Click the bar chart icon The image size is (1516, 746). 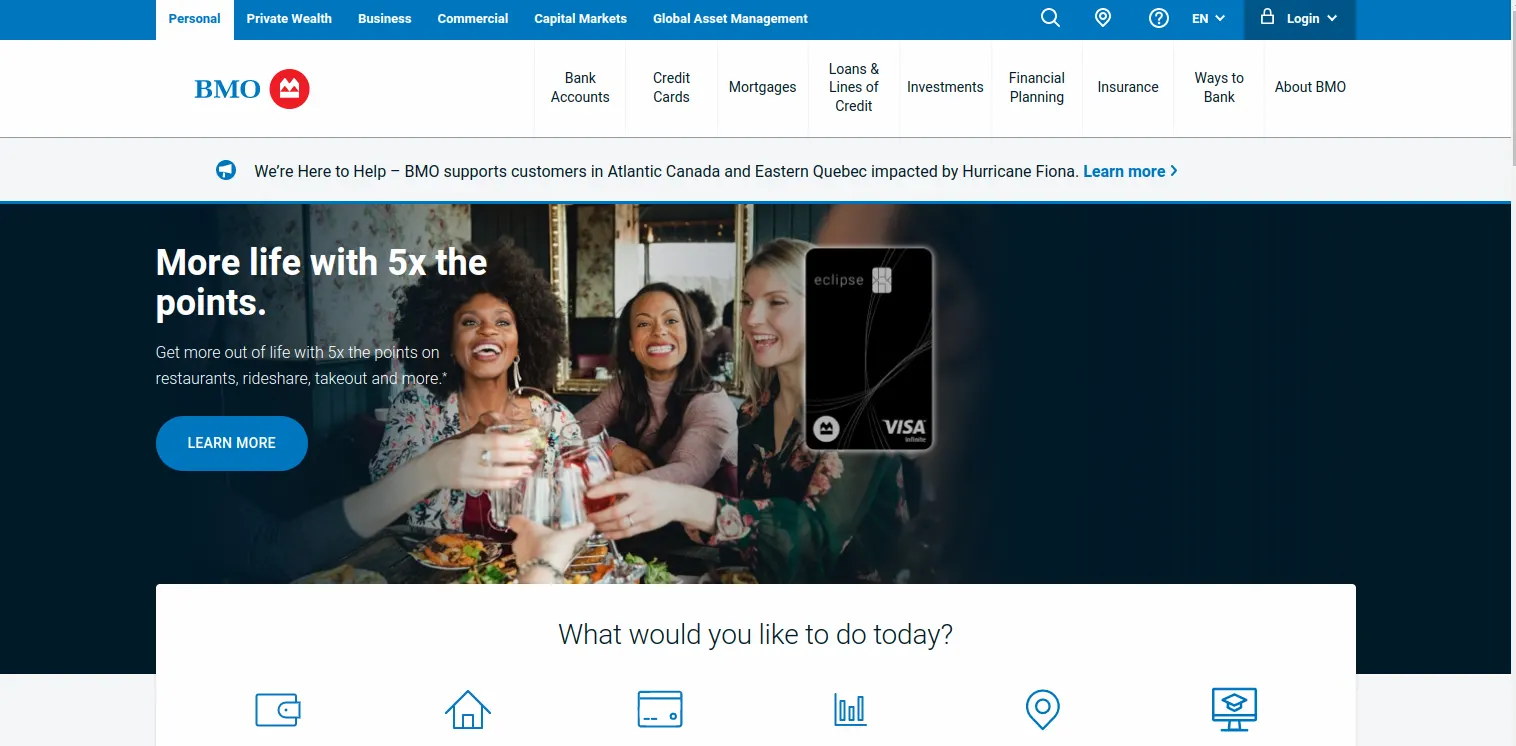(850, 710)
